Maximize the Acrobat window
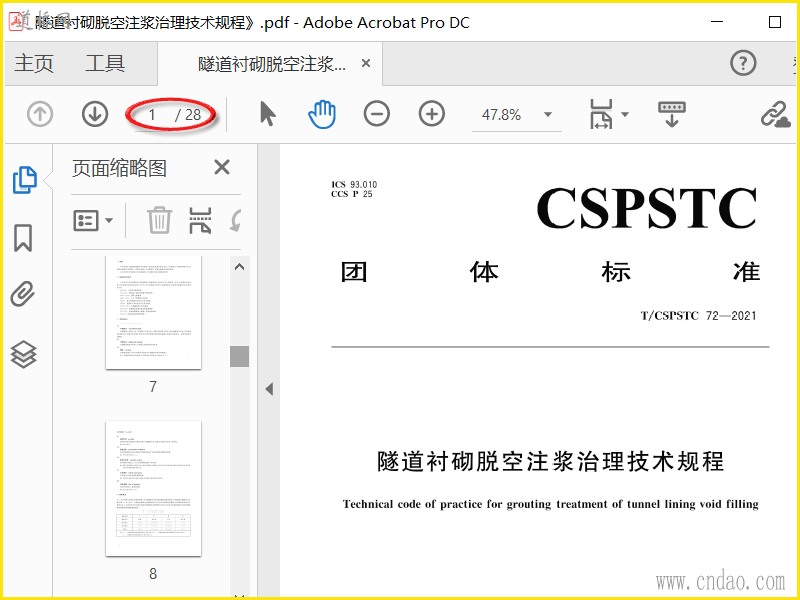 [774, 22]
